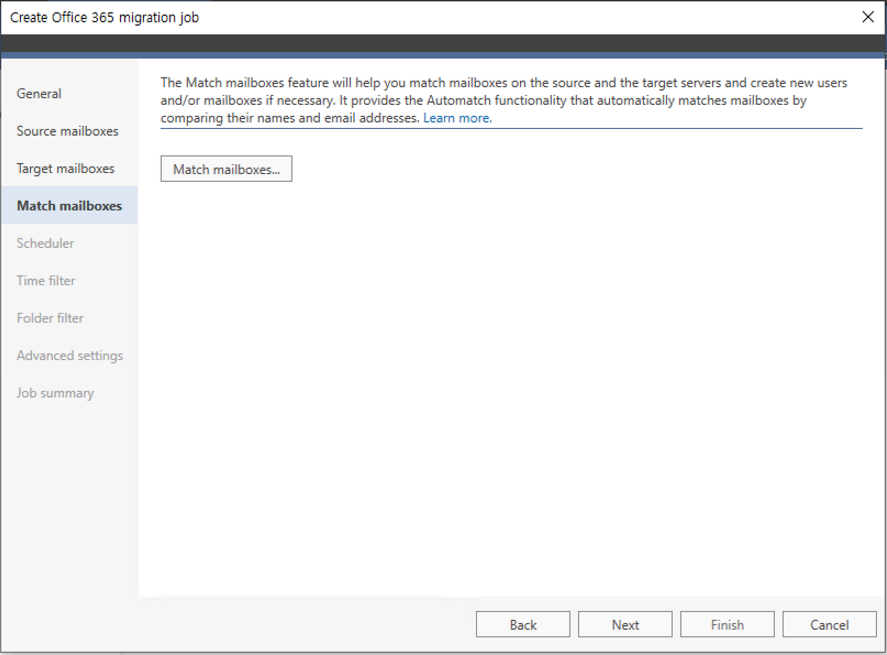Click the Finish button
Viewport: 887px width, 655px height.
tap(727, 624)
